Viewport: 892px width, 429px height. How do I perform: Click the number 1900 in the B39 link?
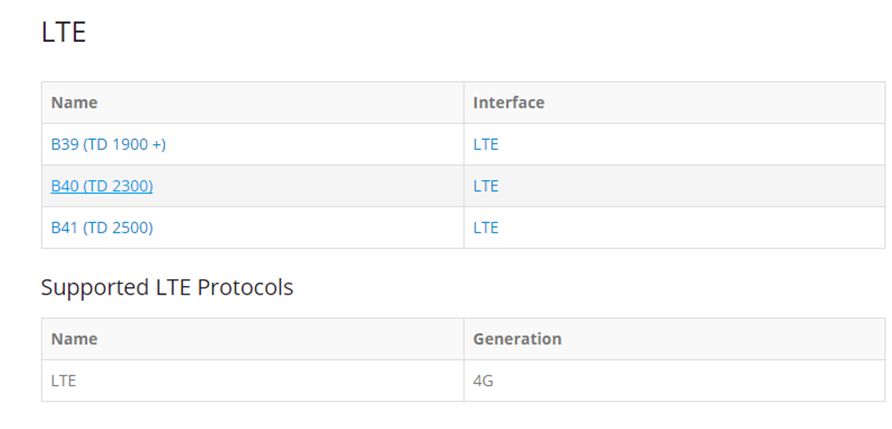pos(132,145)
